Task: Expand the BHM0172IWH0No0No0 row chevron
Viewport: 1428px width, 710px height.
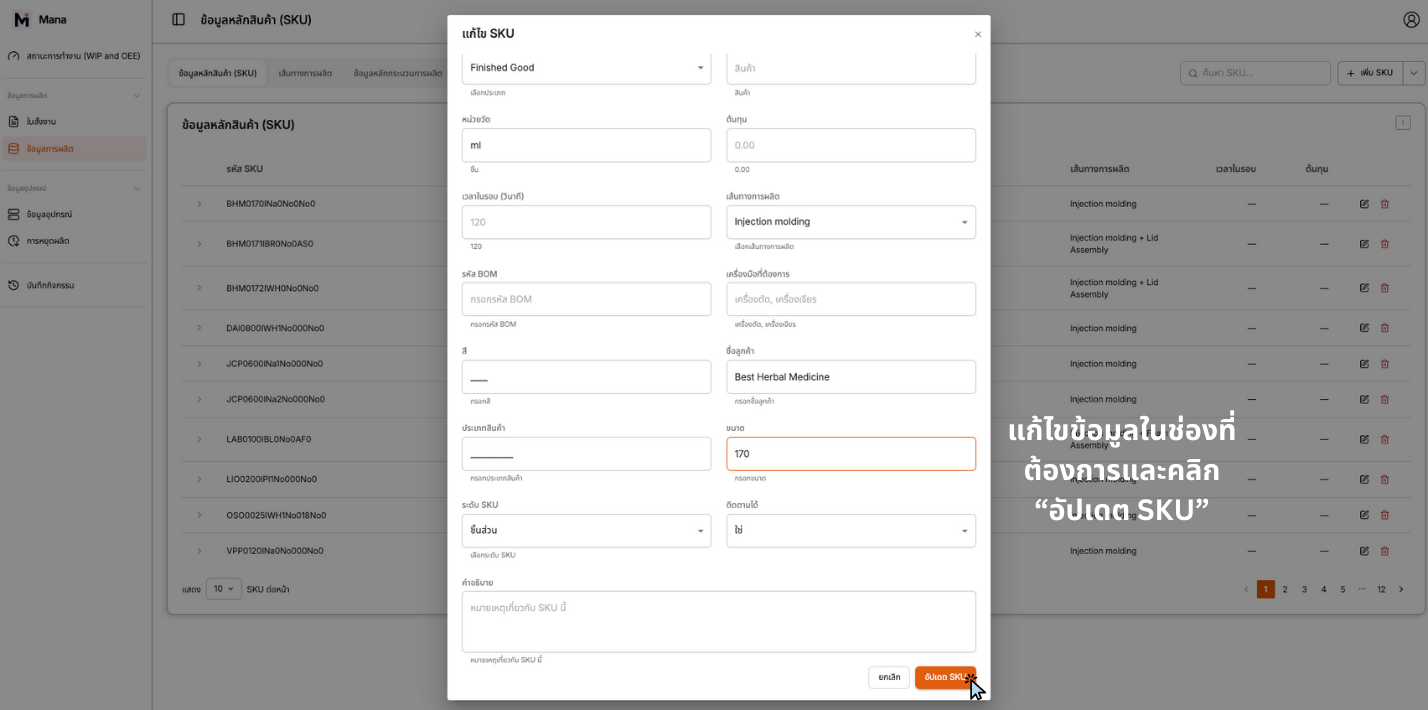Action: click(199, 287)
